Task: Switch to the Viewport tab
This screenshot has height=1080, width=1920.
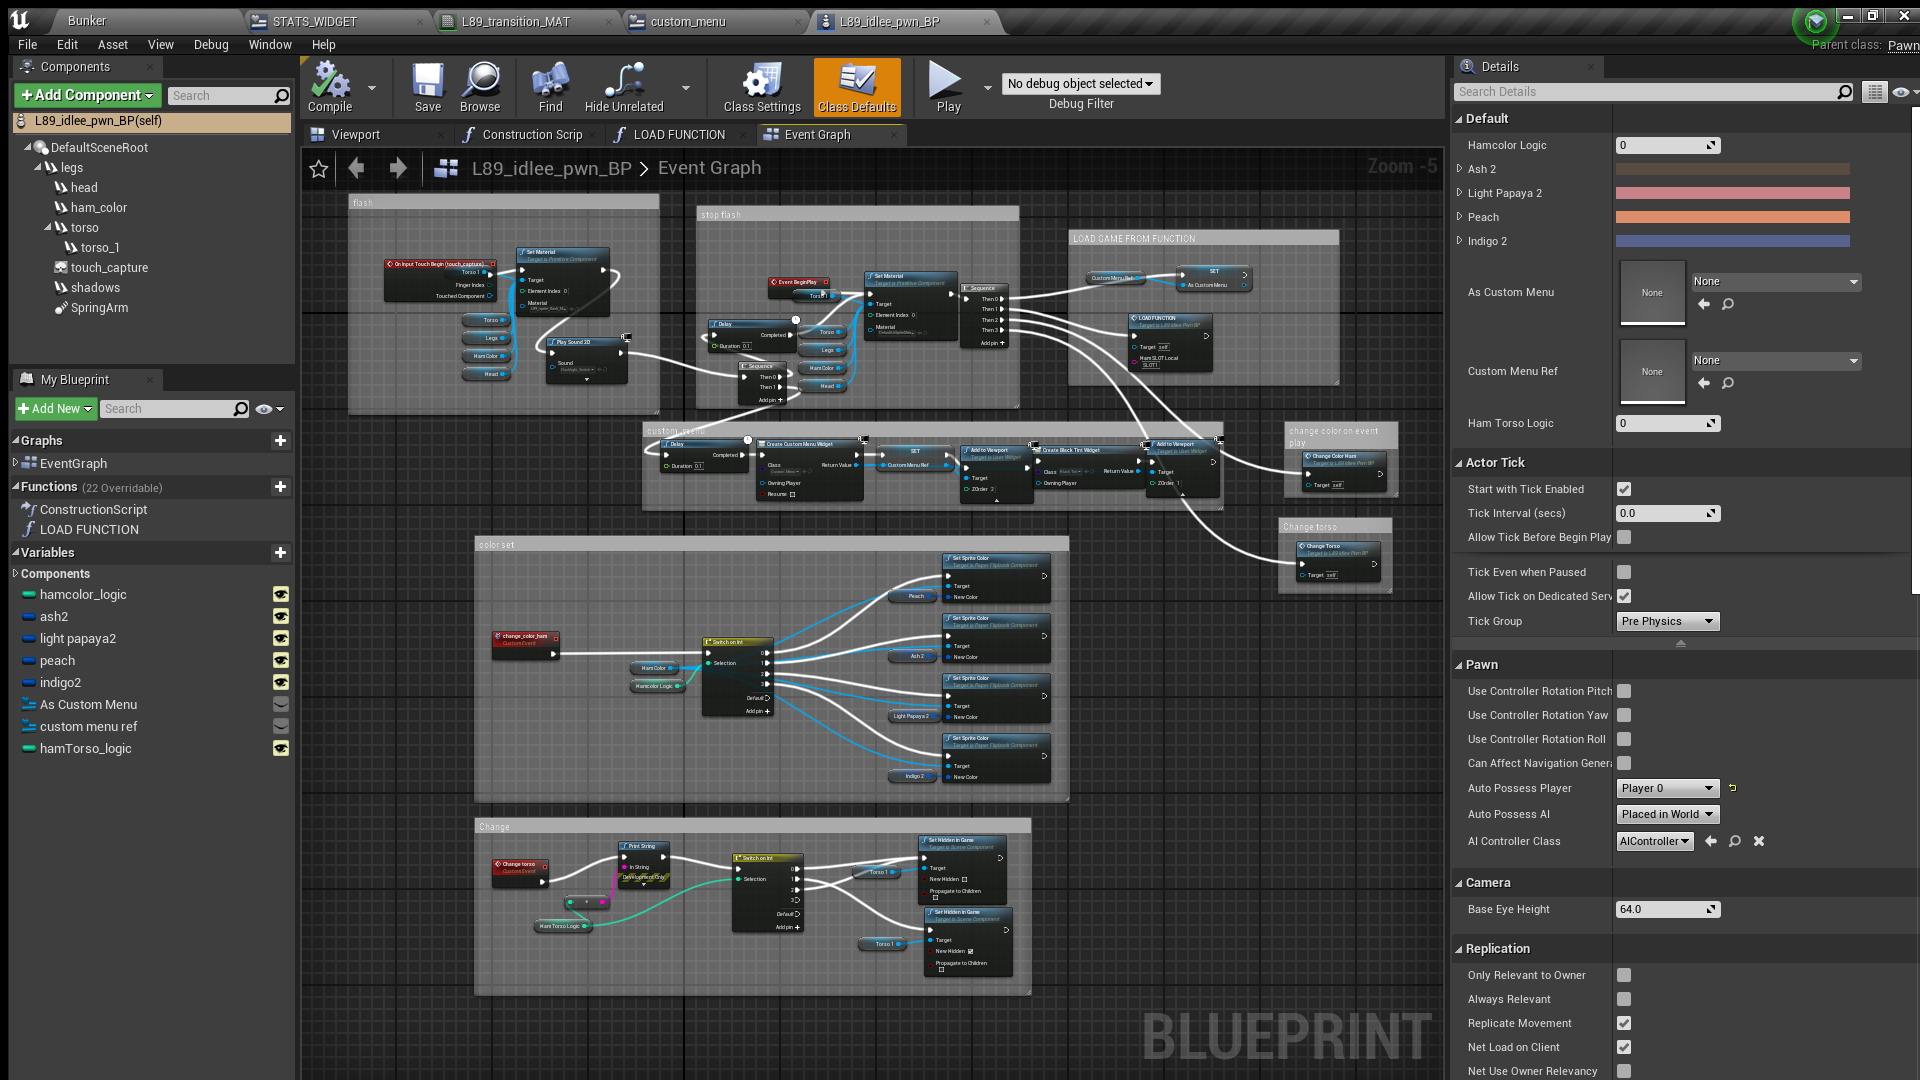Action: point(355,135)
